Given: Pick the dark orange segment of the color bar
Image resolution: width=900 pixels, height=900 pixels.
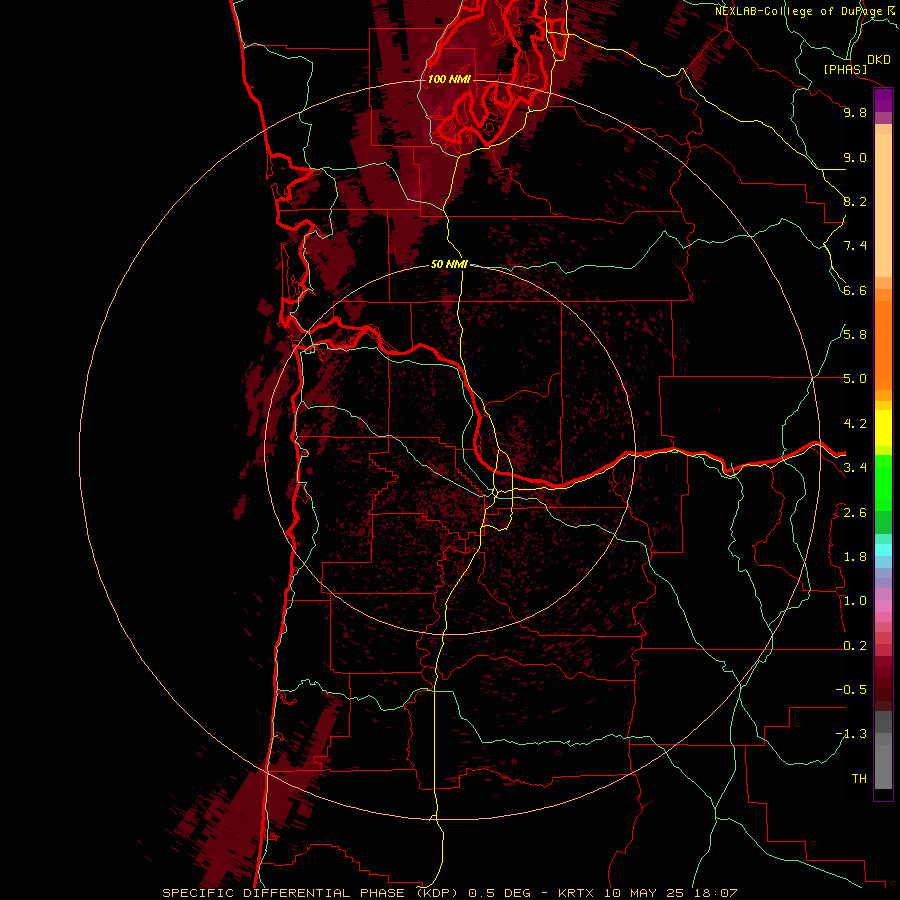Looking at the screenshot, I should pyautogui.click(x=883, y=345).
